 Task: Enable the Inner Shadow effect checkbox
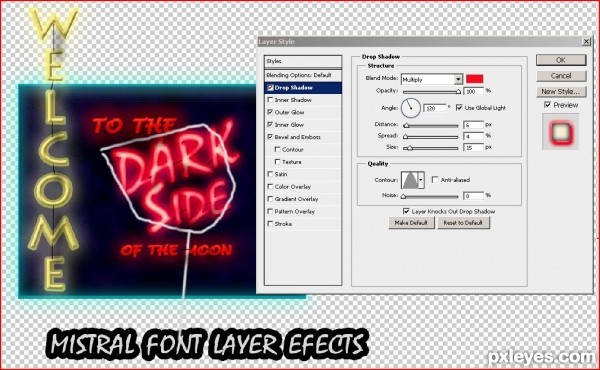[270, 100]
